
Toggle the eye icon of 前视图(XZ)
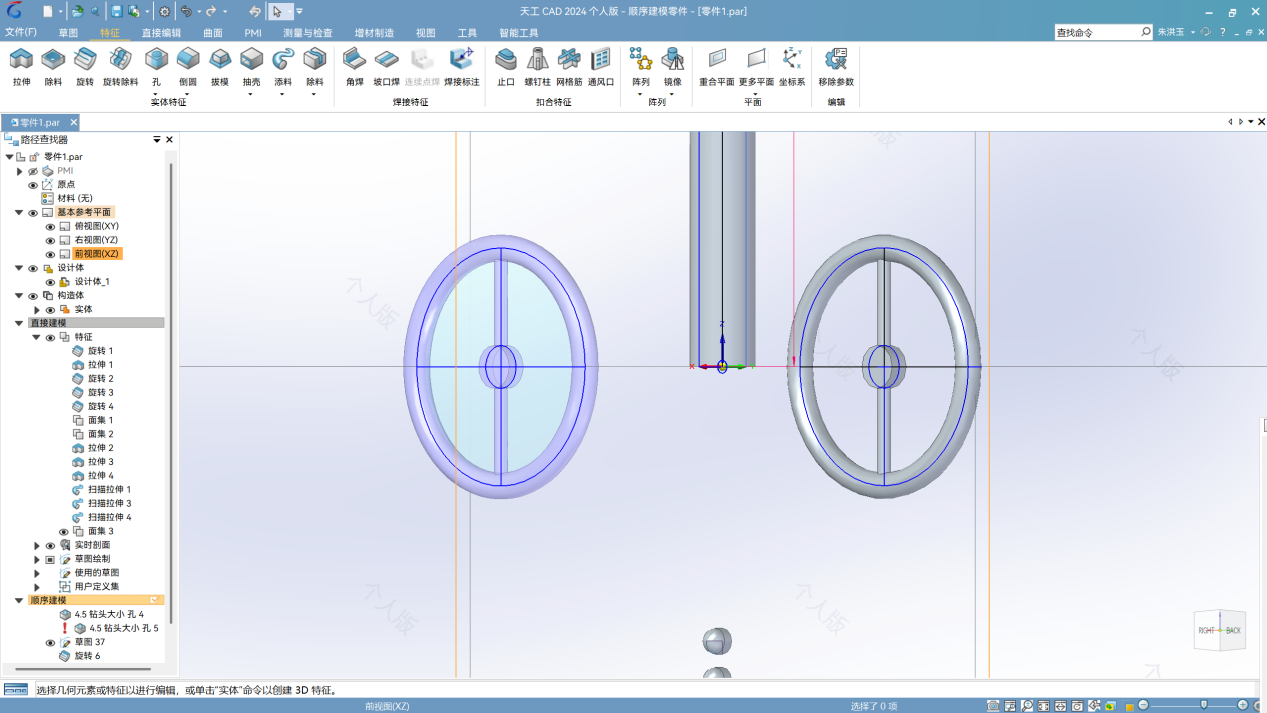coord(50,254)
